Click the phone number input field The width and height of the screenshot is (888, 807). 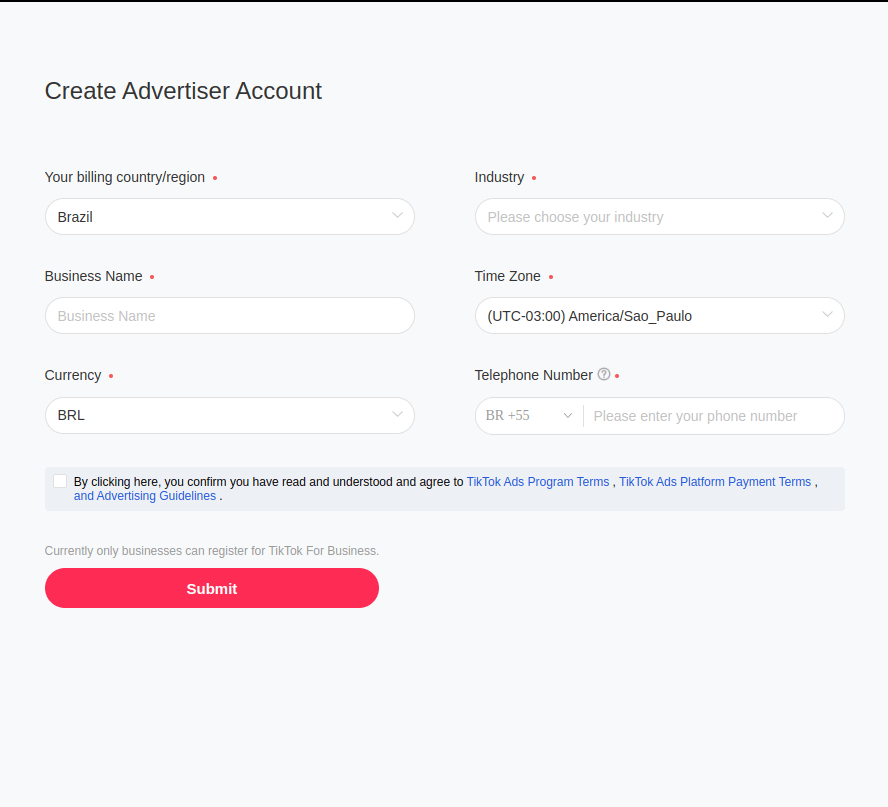710,416
